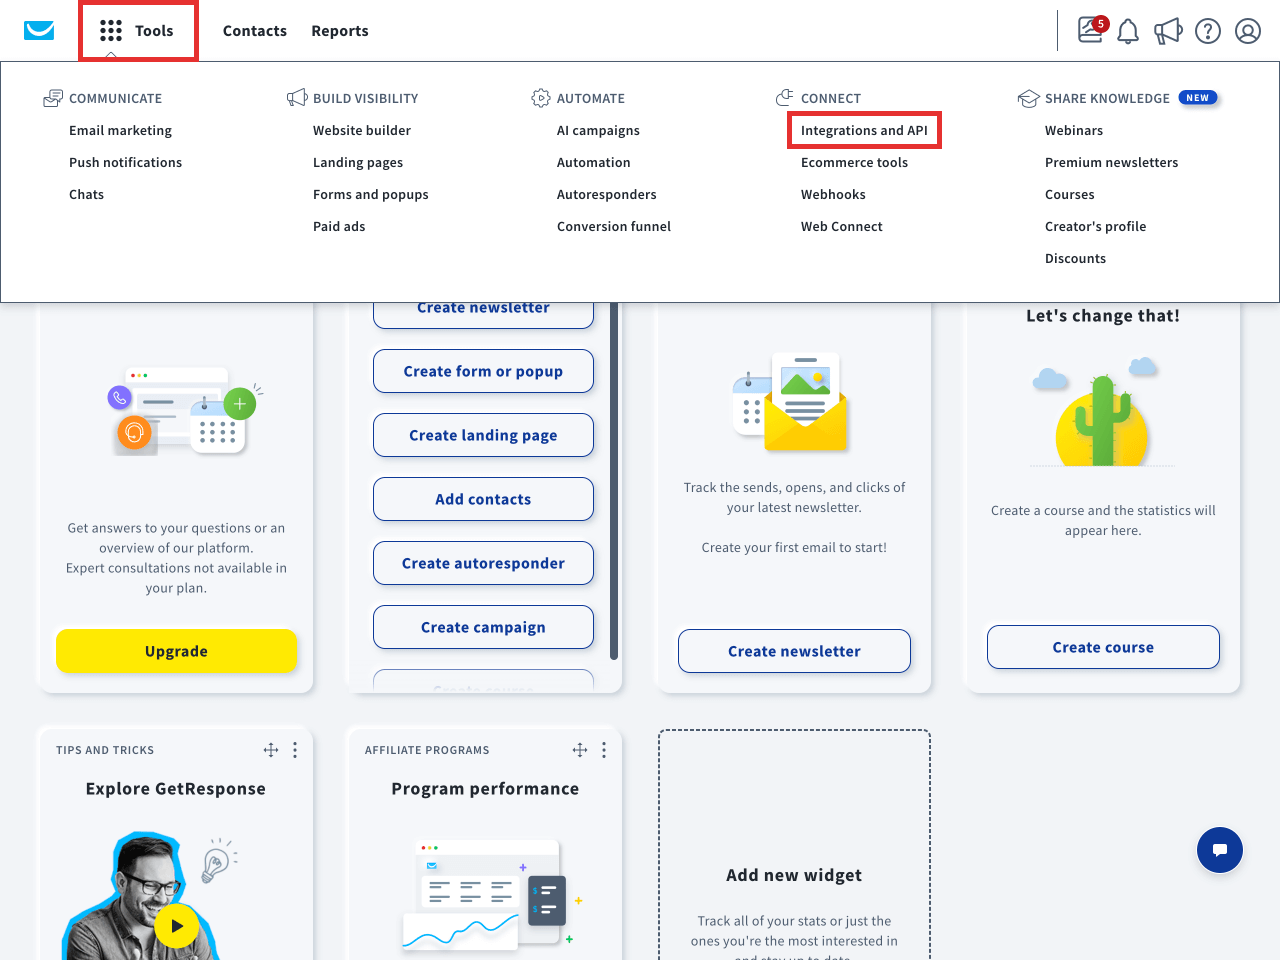The height and width of the screenshot is (960, 1280).
Task: Click the megaphone announcements icon
Action: (x=1168, y=31)
